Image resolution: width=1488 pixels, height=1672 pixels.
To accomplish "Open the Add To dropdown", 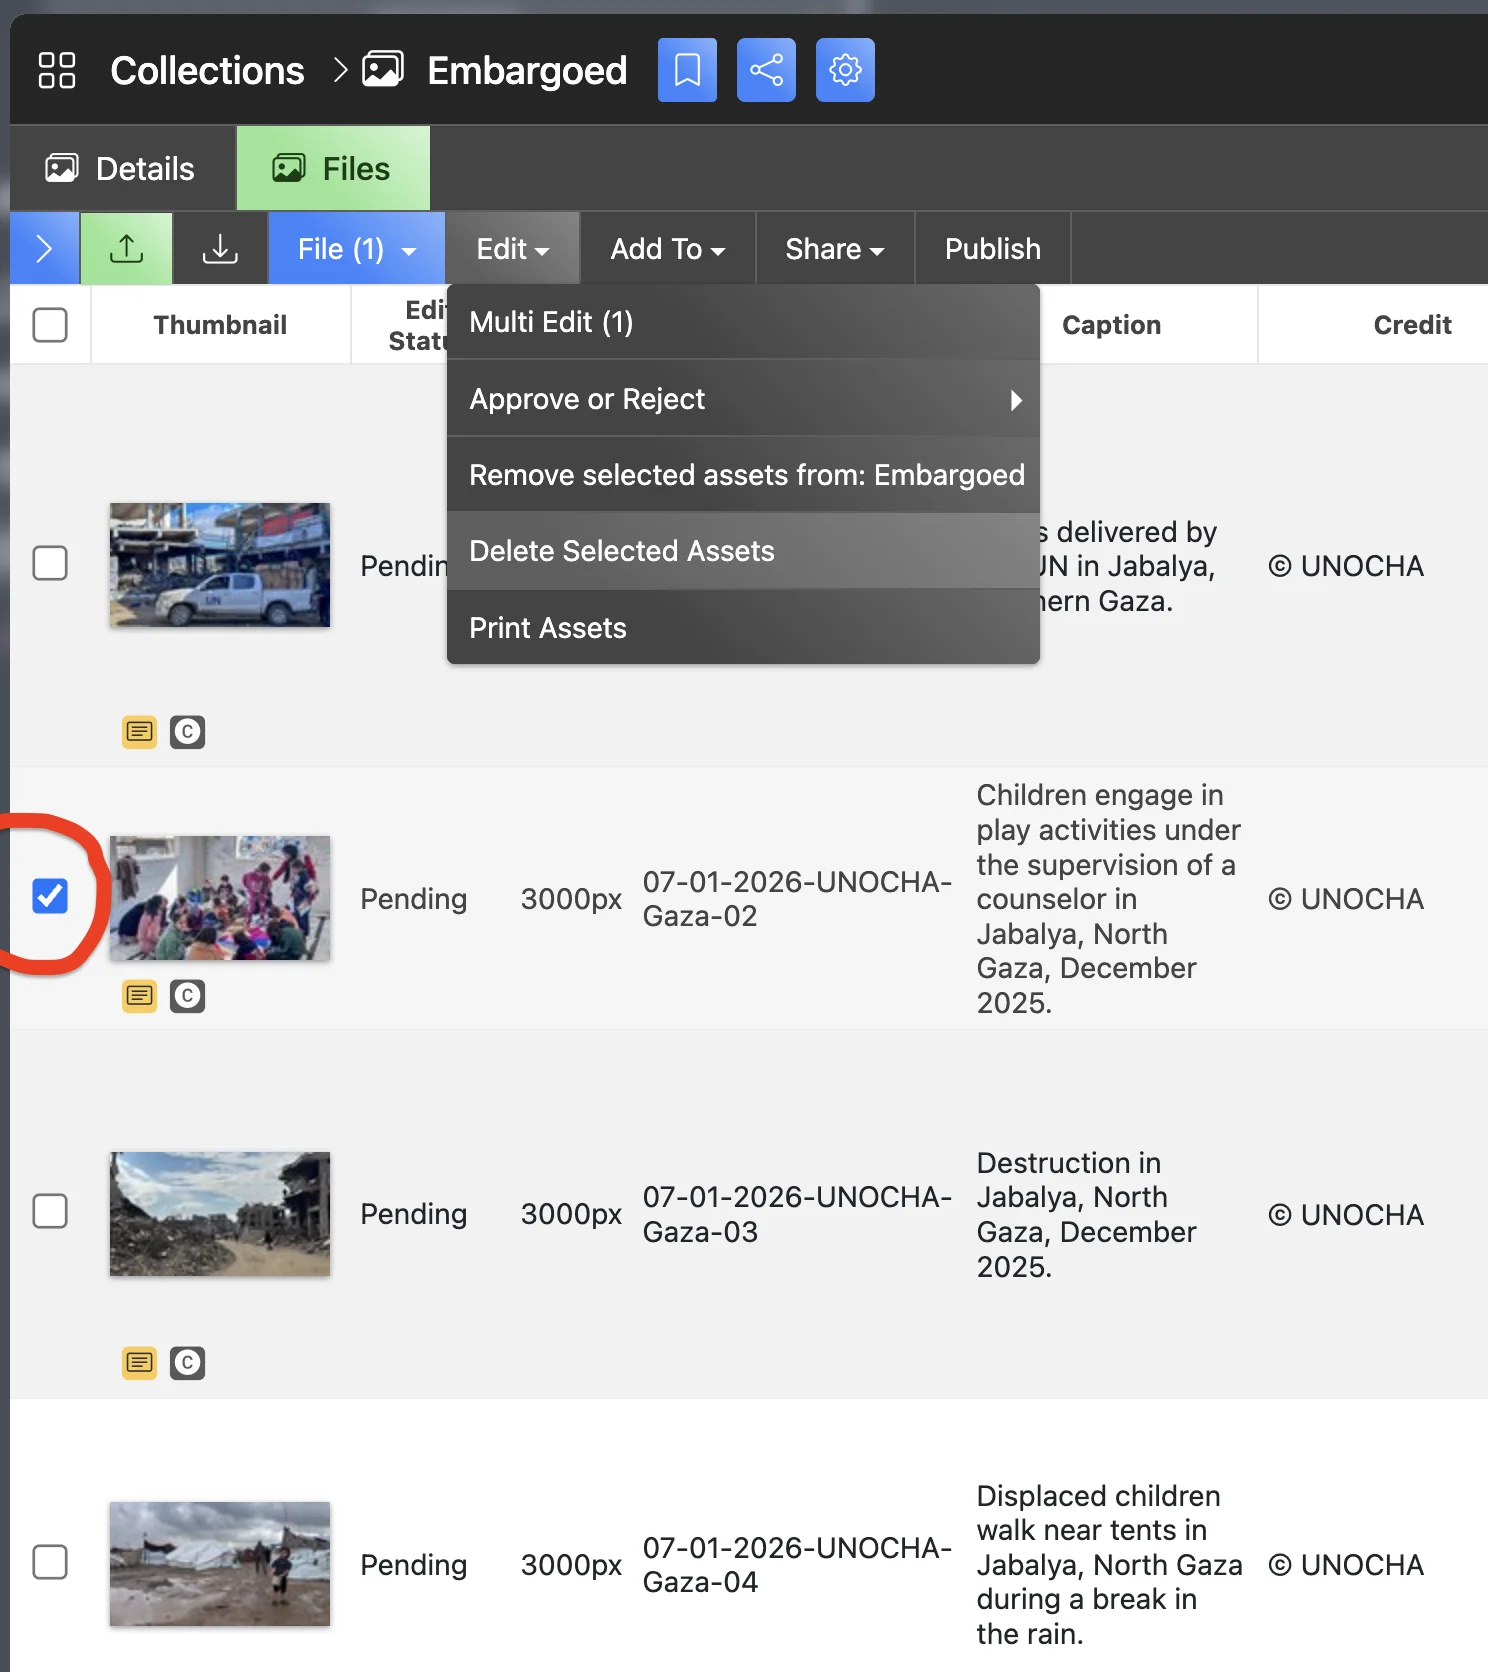I will [667, 249].
